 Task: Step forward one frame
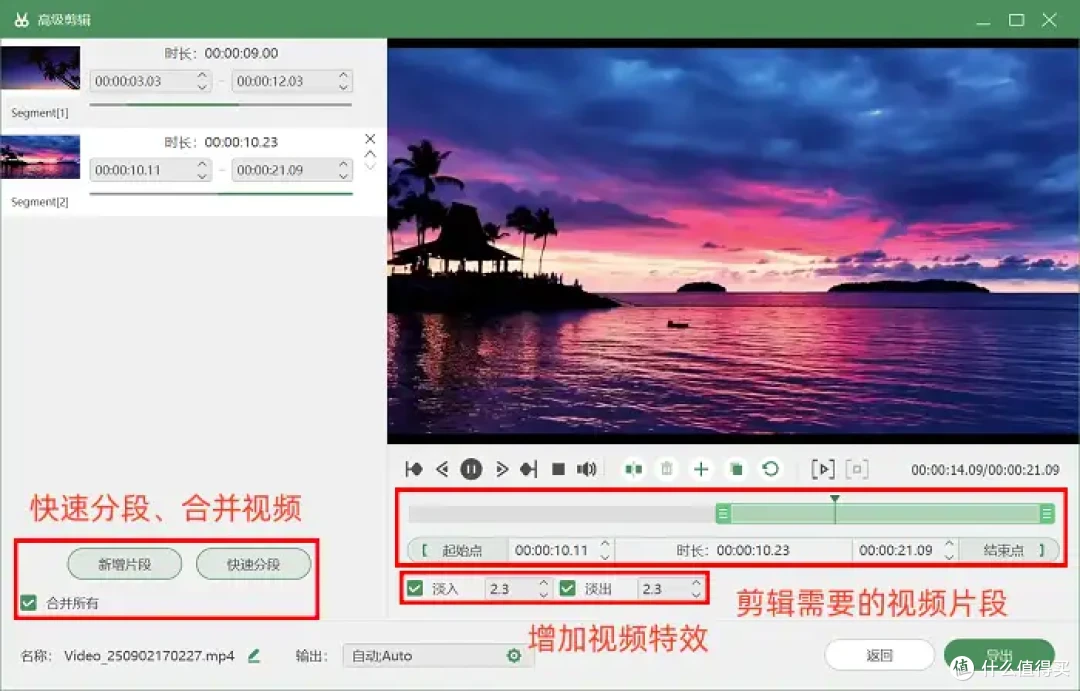tap(501, 469)
